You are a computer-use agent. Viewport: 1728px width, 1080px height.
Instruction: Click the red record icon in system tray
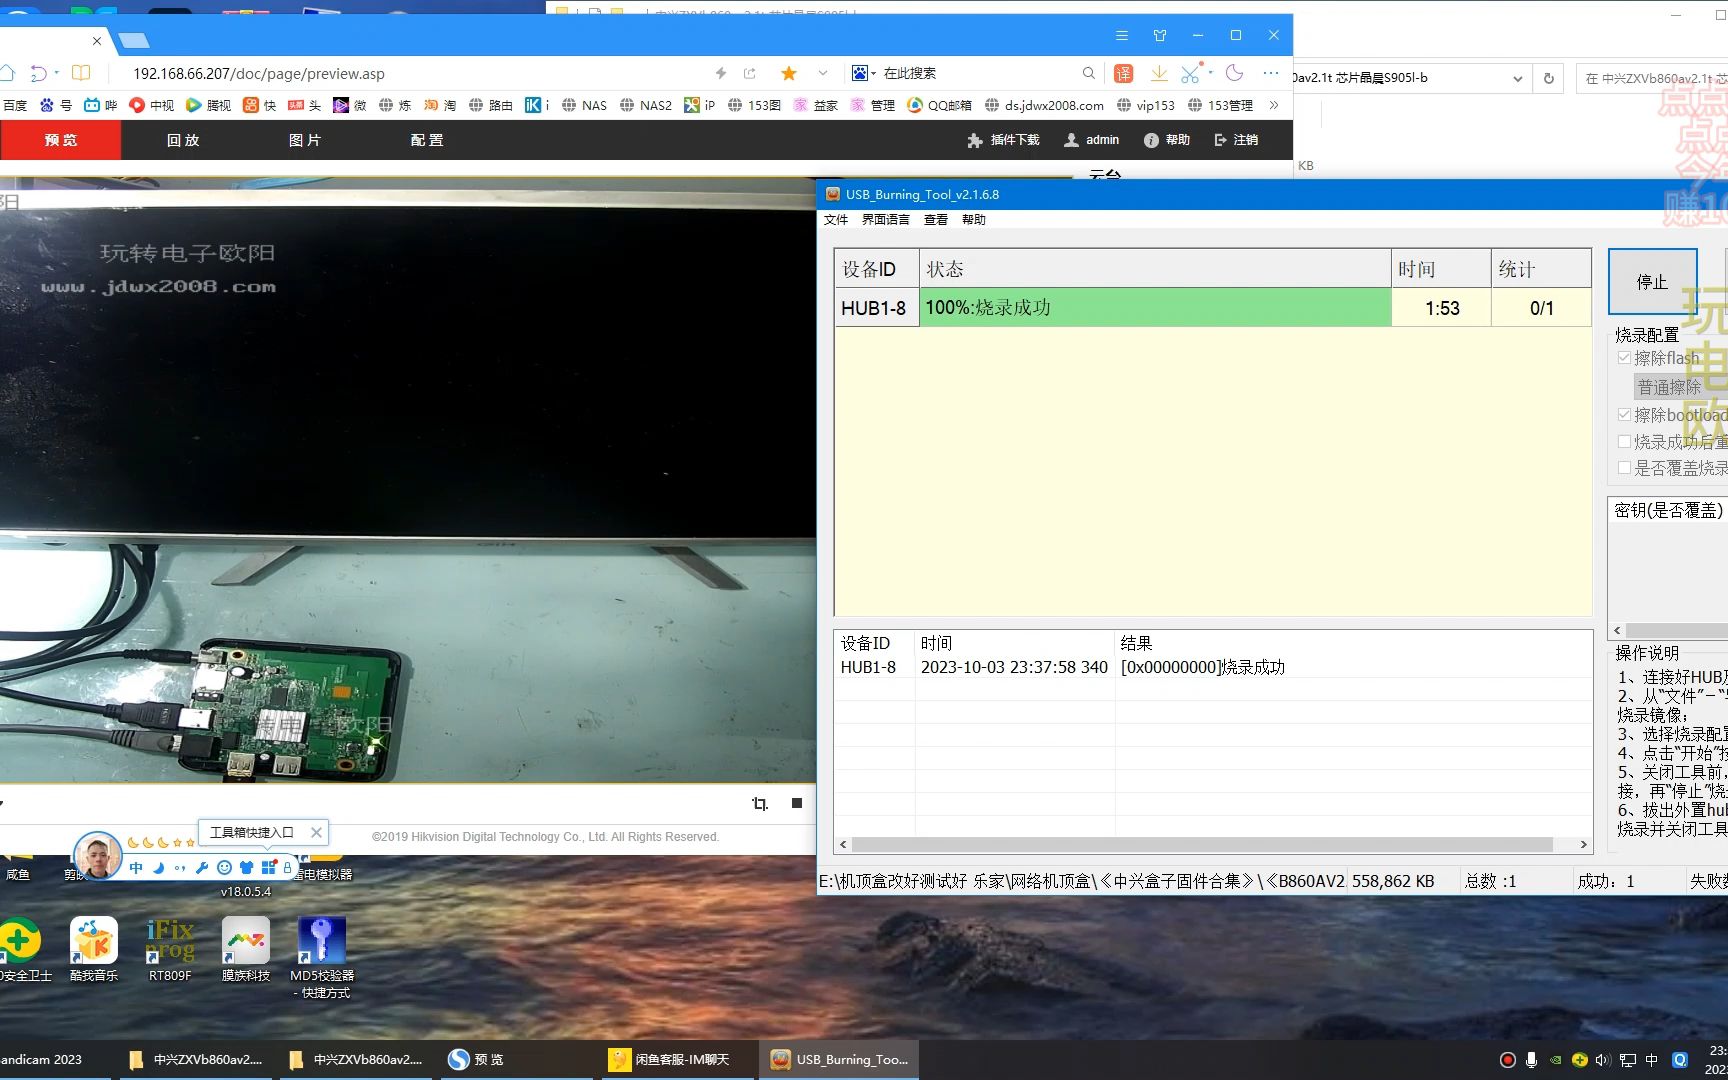(1508, 1060)
